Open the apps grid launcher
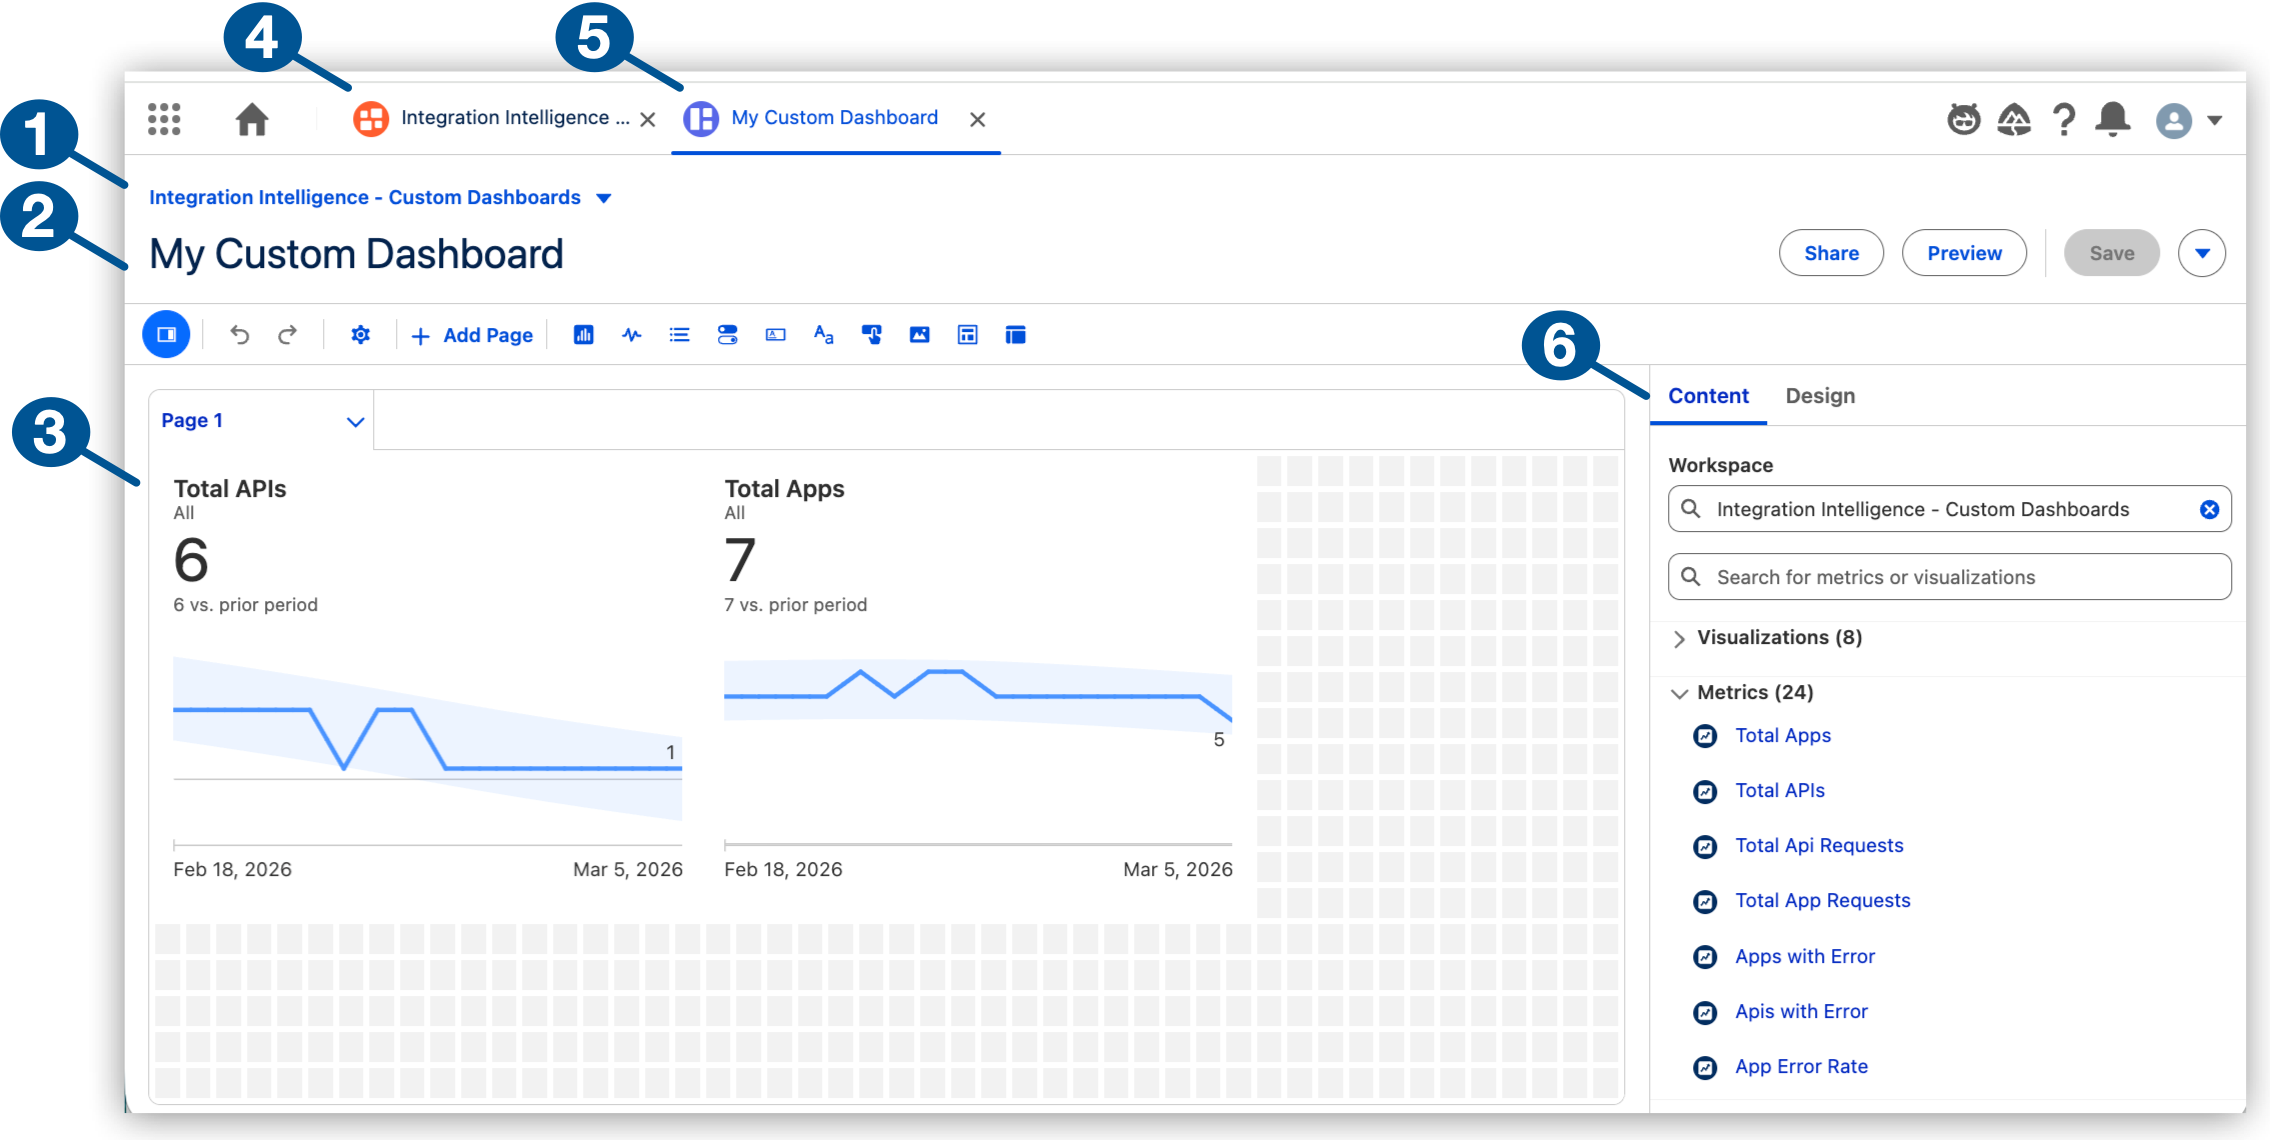The image size is (2270, 1140). pyautogui.click(x=163, y=118)
